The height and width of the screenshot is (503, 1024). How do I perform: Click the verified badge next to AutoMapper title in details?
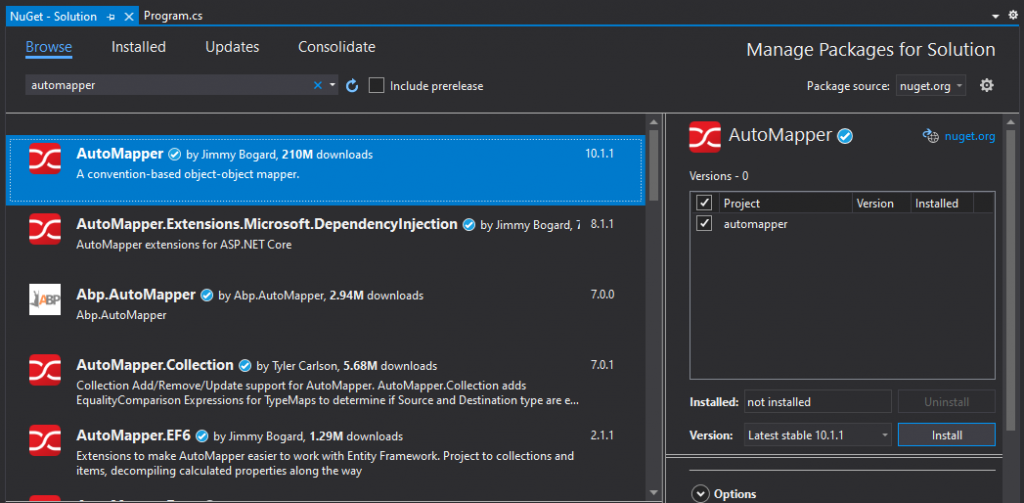846,136
